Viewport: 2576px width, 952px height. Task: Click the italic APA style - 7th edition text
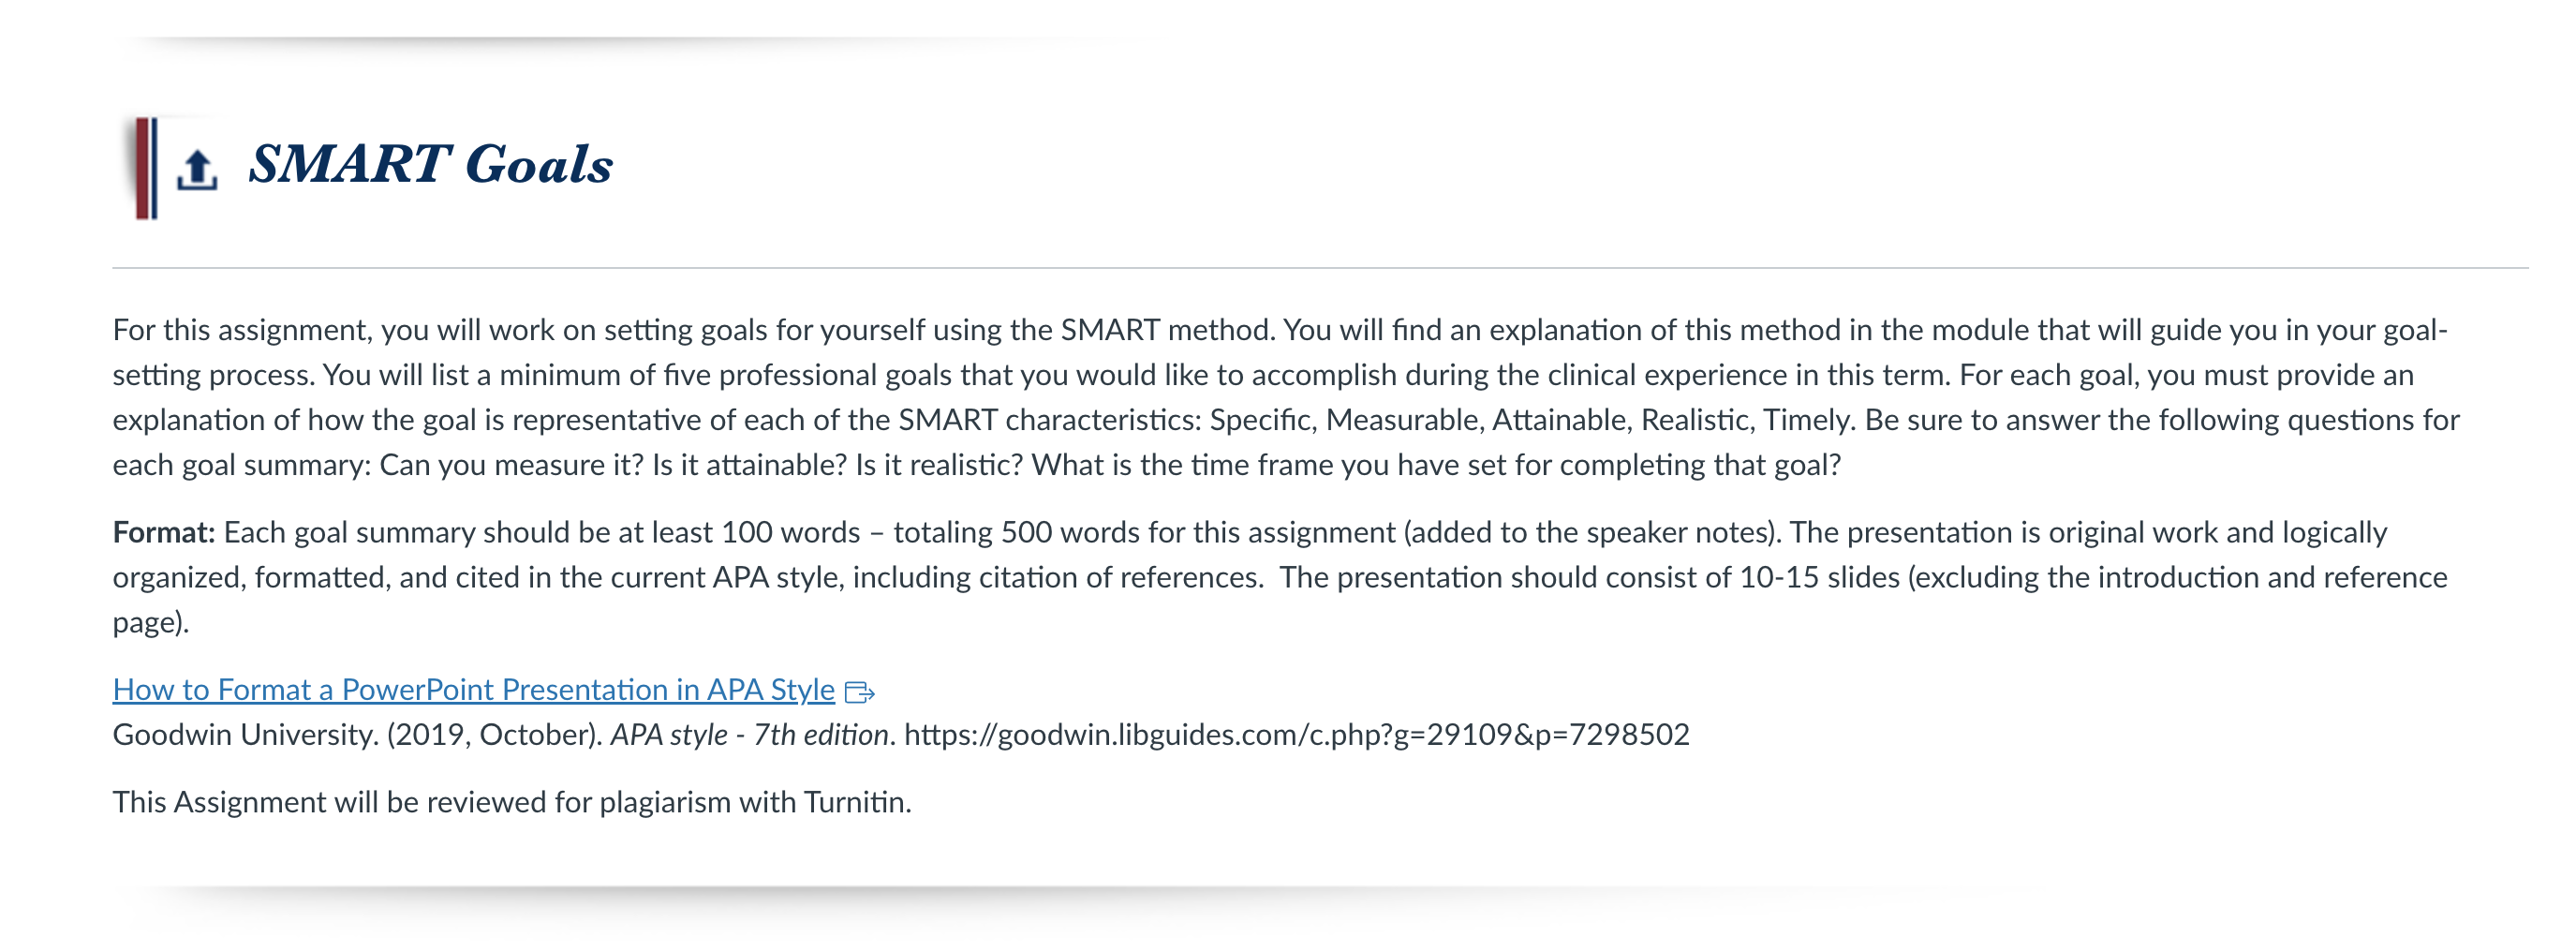click(749, 735)
